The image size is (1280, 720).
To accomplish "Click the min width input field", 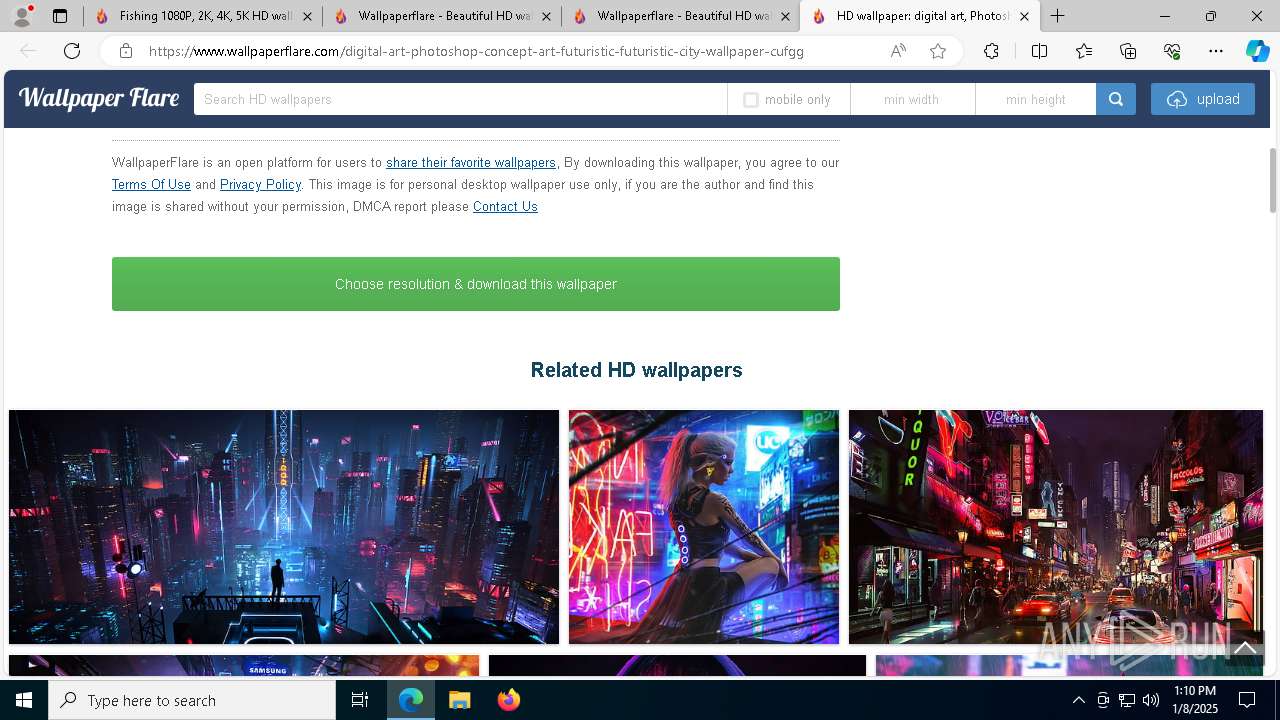I will 912,99.
